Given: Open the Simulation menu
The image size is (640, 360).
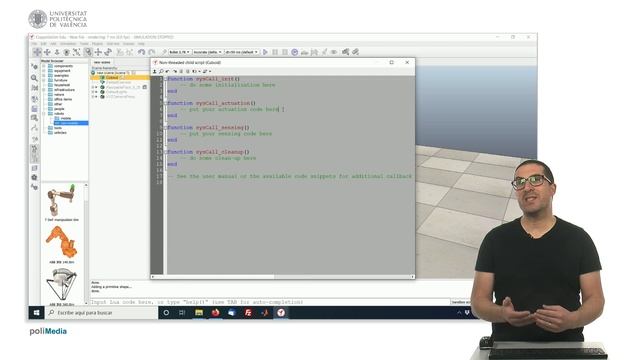Looking at the screenshot, I should (x=68, y=44).
